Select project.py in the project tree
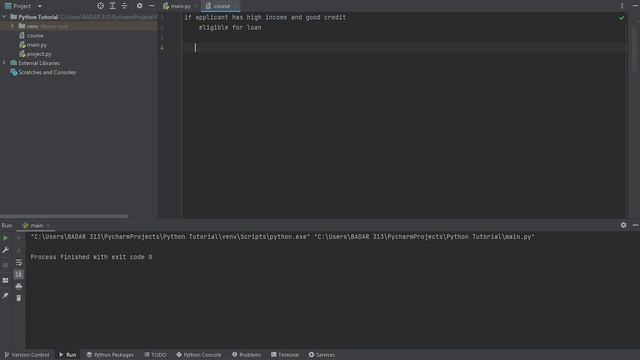 coord(39,54)
